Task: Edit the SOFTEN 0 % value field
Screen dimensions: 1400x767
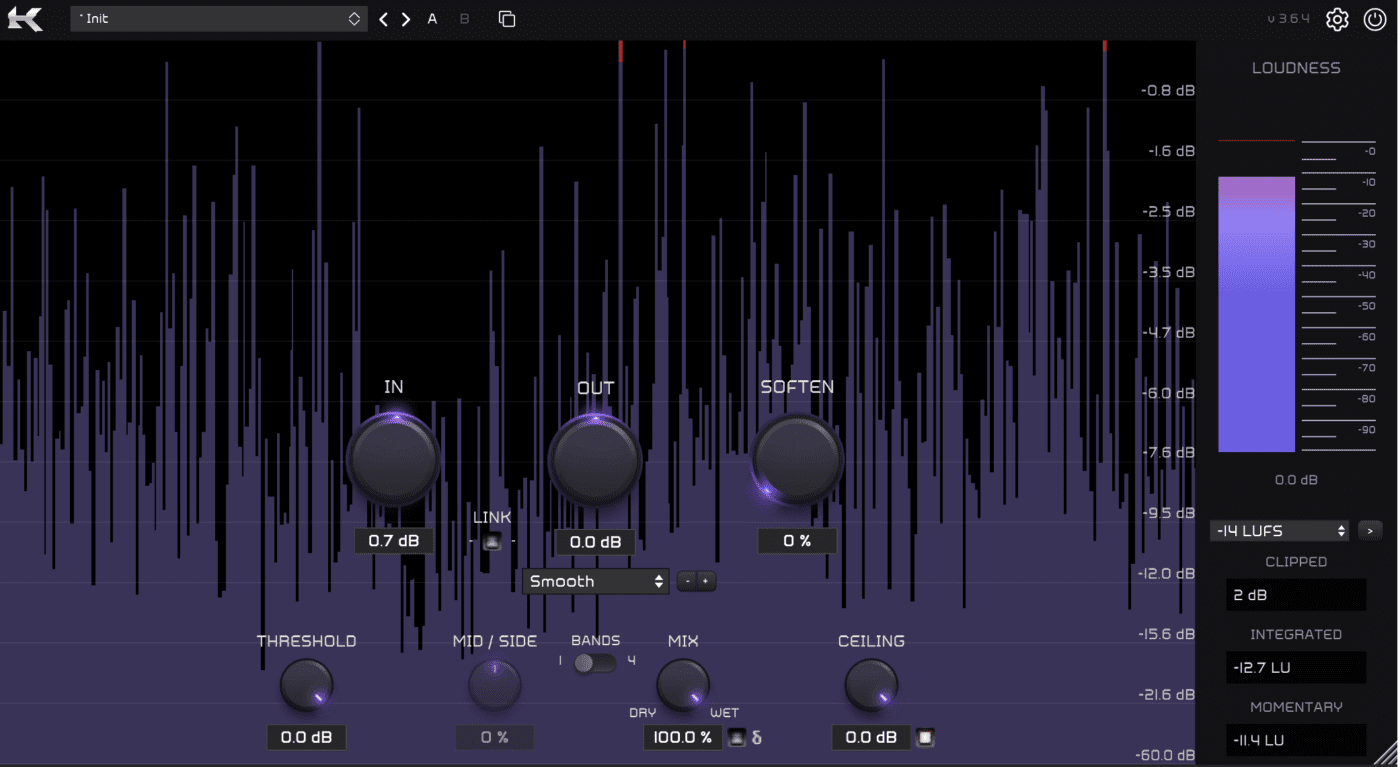Action: (x=797, y=541)
